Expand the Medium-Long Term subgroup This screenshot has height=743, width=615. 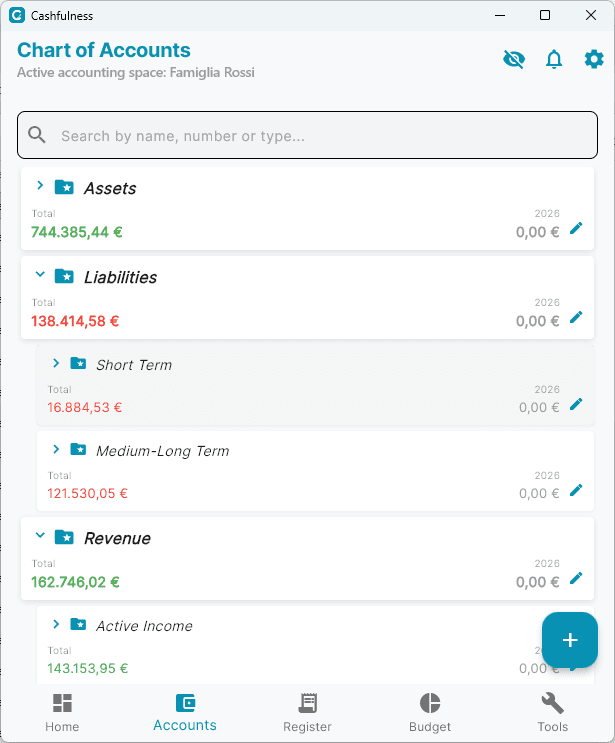(56, 450)
